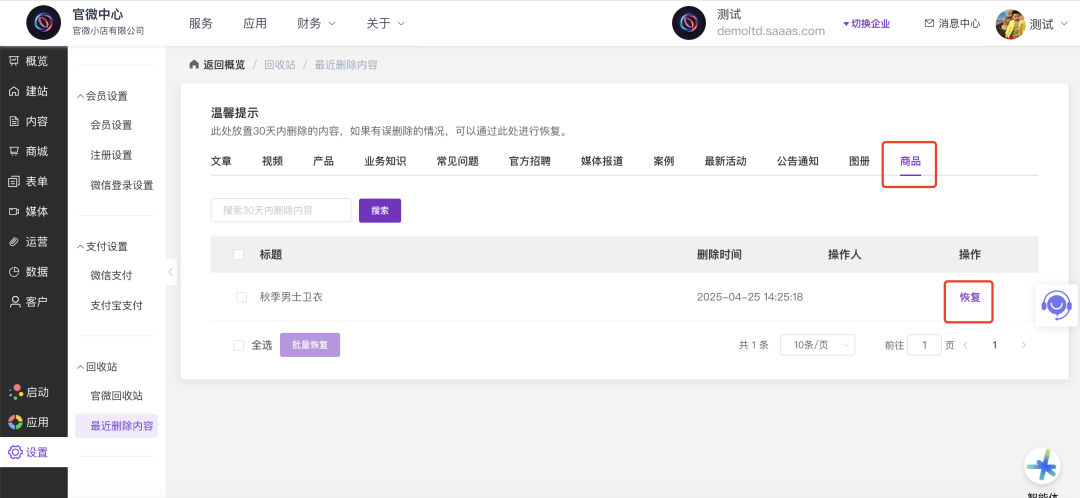The width and height of the screenshot is (1080, 498).
Task: Open the 数据 data sidebar icon
Action: pos(14,271)
